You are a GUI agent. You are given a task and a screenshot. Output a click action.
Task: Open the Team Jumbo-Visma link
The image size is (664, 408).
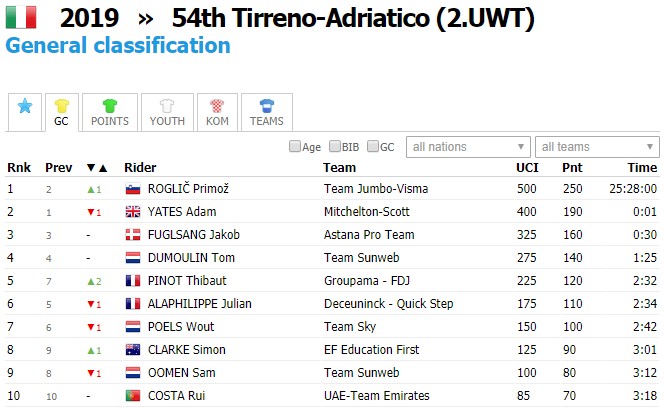368,189
